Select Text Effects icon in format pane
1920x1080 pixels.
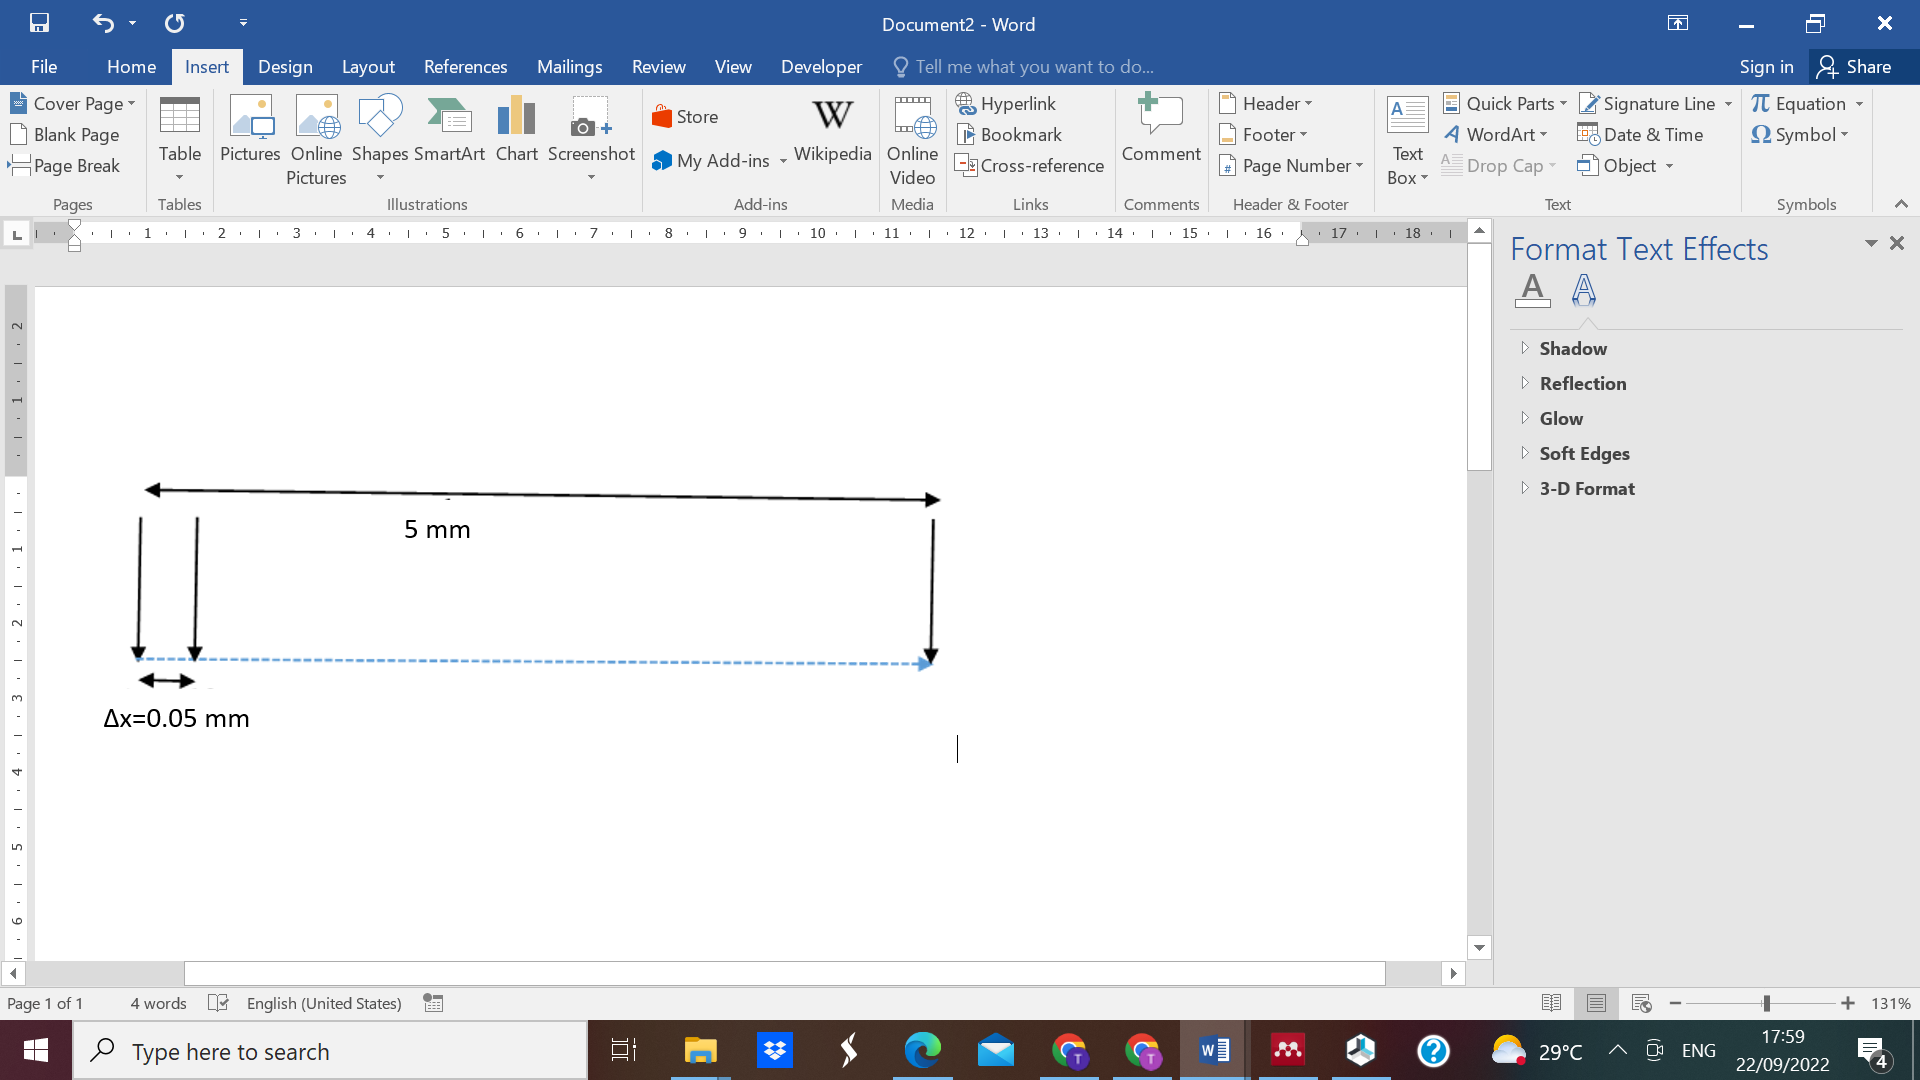pyautogui.click(x=1583, y=290)
